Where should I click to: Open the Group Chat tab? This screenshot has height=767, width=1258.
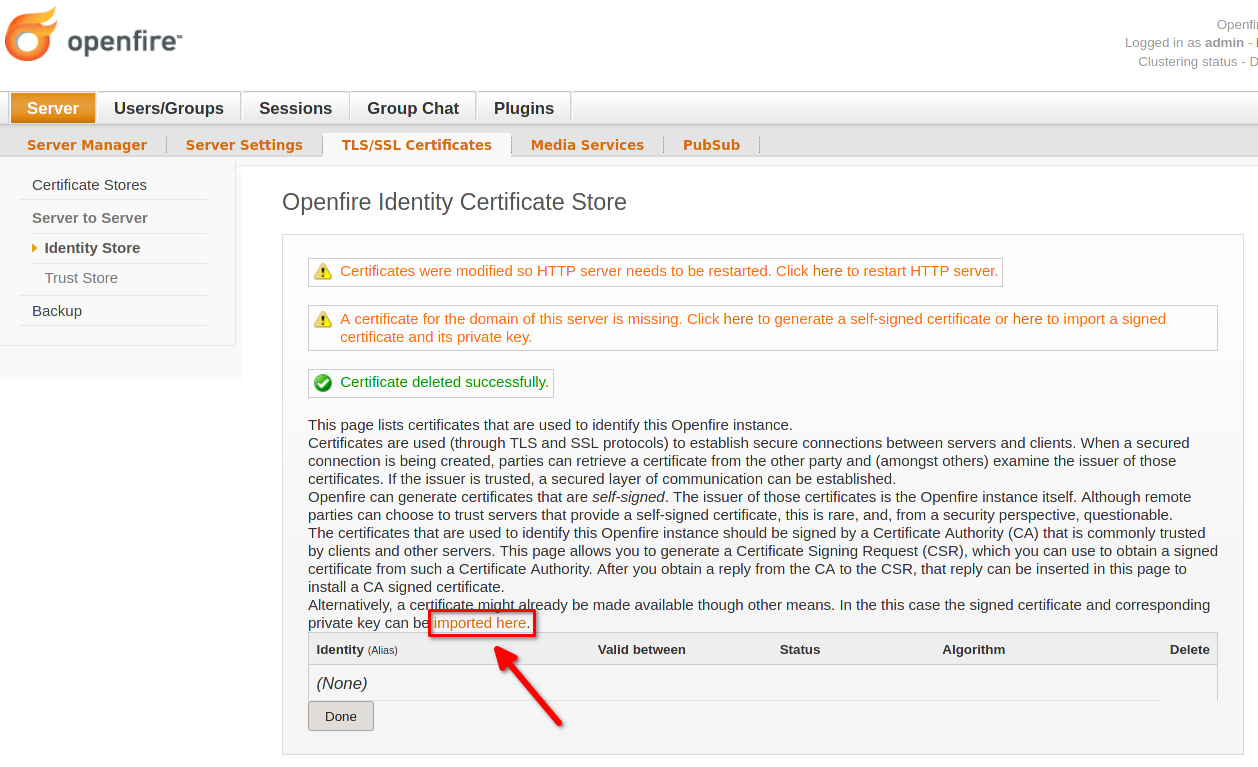click(x=413, y=108)
